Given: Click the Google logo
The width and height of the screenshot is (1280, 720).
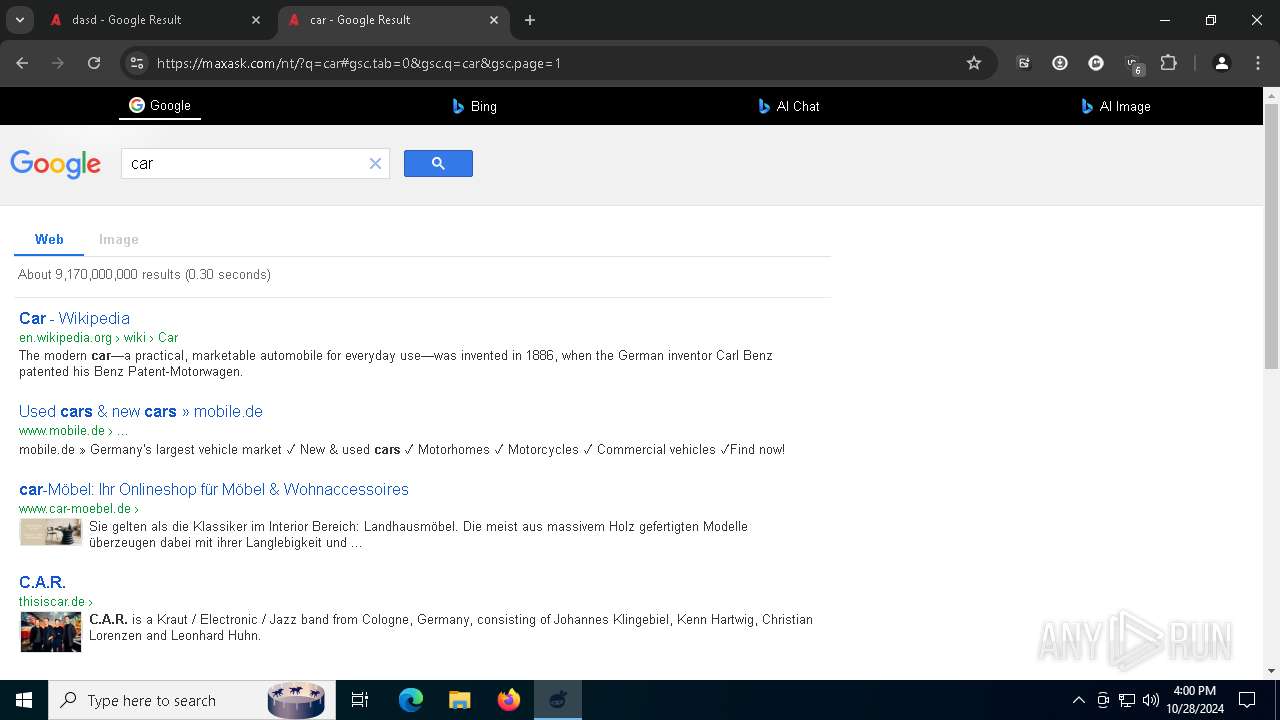Looking at the screenshot, I should coord(56,165).
